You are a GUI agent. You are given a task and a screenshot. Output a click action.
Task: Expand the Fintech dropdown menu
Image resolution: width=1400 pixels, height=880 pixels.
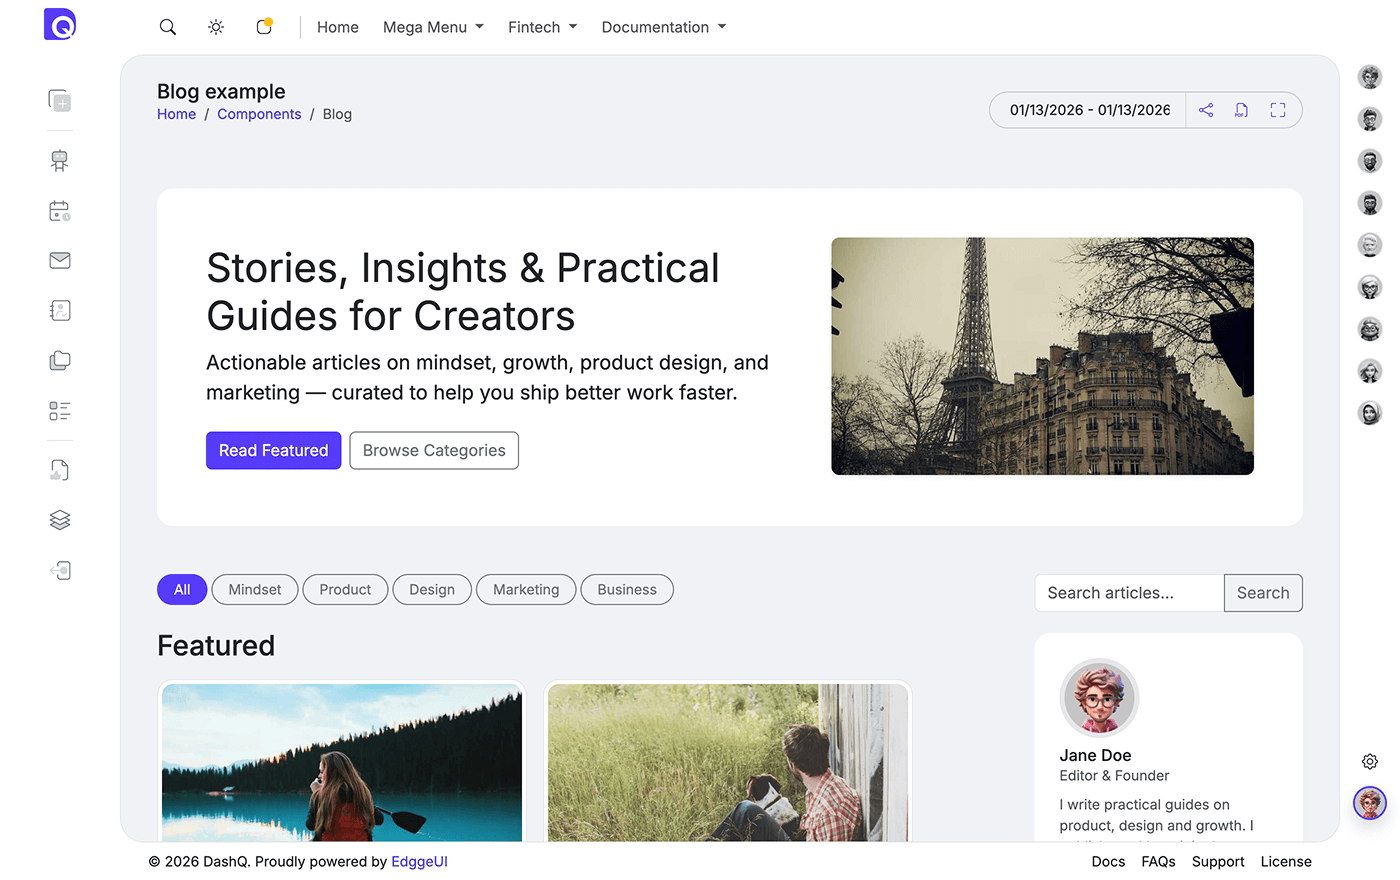[x=542, y=27]
